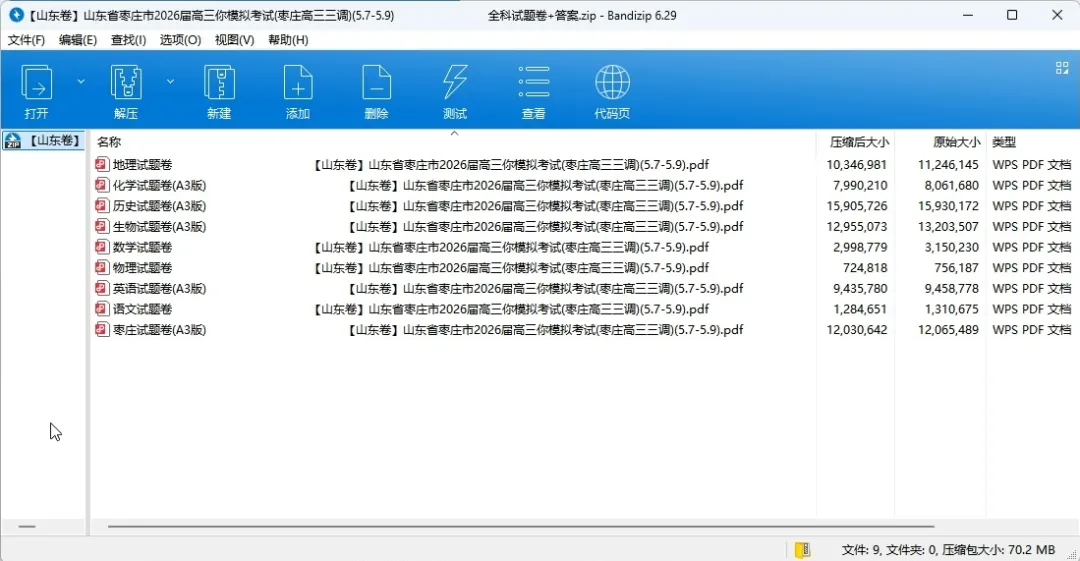Select the 语文试题卷 PDF file icon
Viewport: 1080px width, 561px height.
click(102, 309)
